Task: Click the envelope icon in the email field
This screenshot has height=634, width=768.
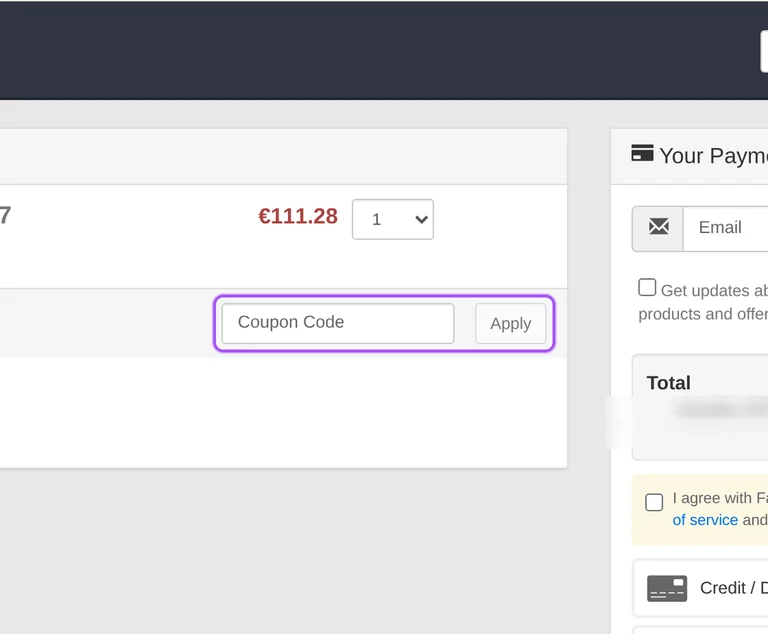Action: pos(658,227)
